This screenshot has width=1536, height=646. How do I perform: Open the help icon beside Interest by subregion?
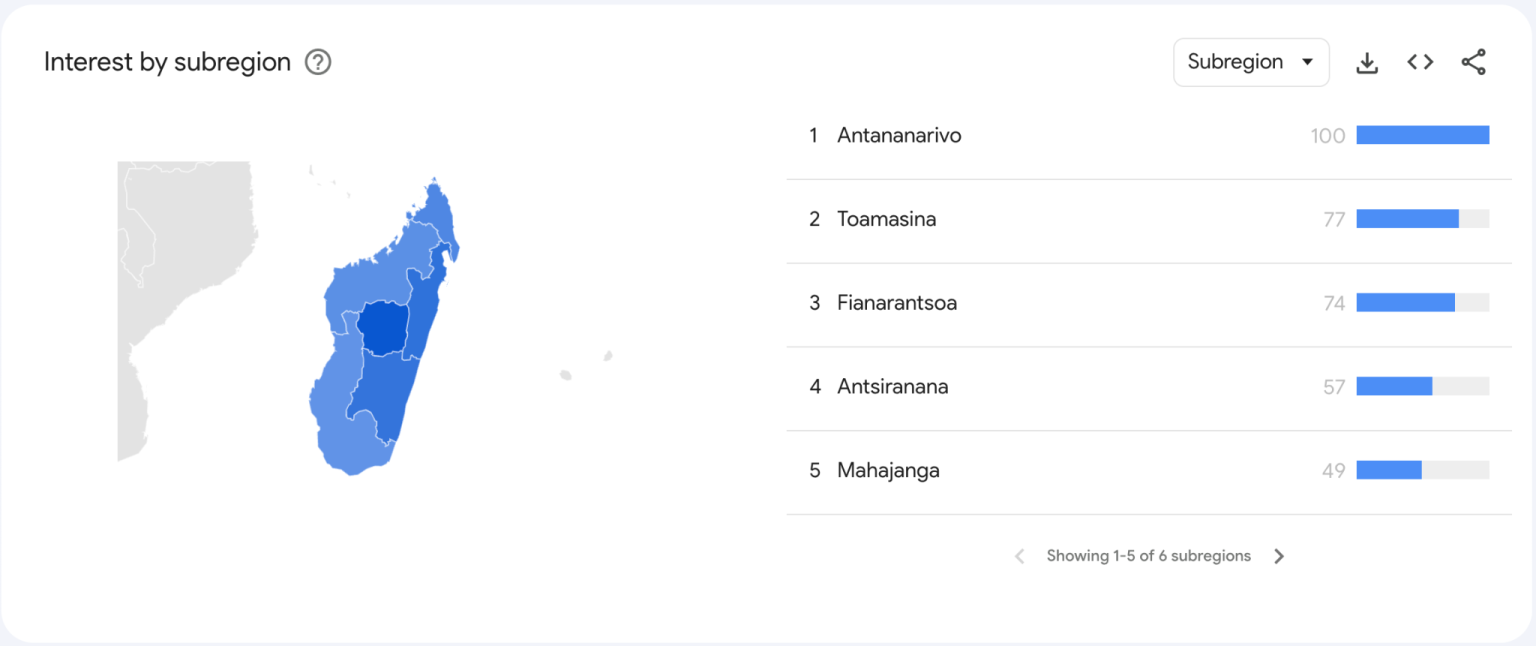(x=318, y=62)
